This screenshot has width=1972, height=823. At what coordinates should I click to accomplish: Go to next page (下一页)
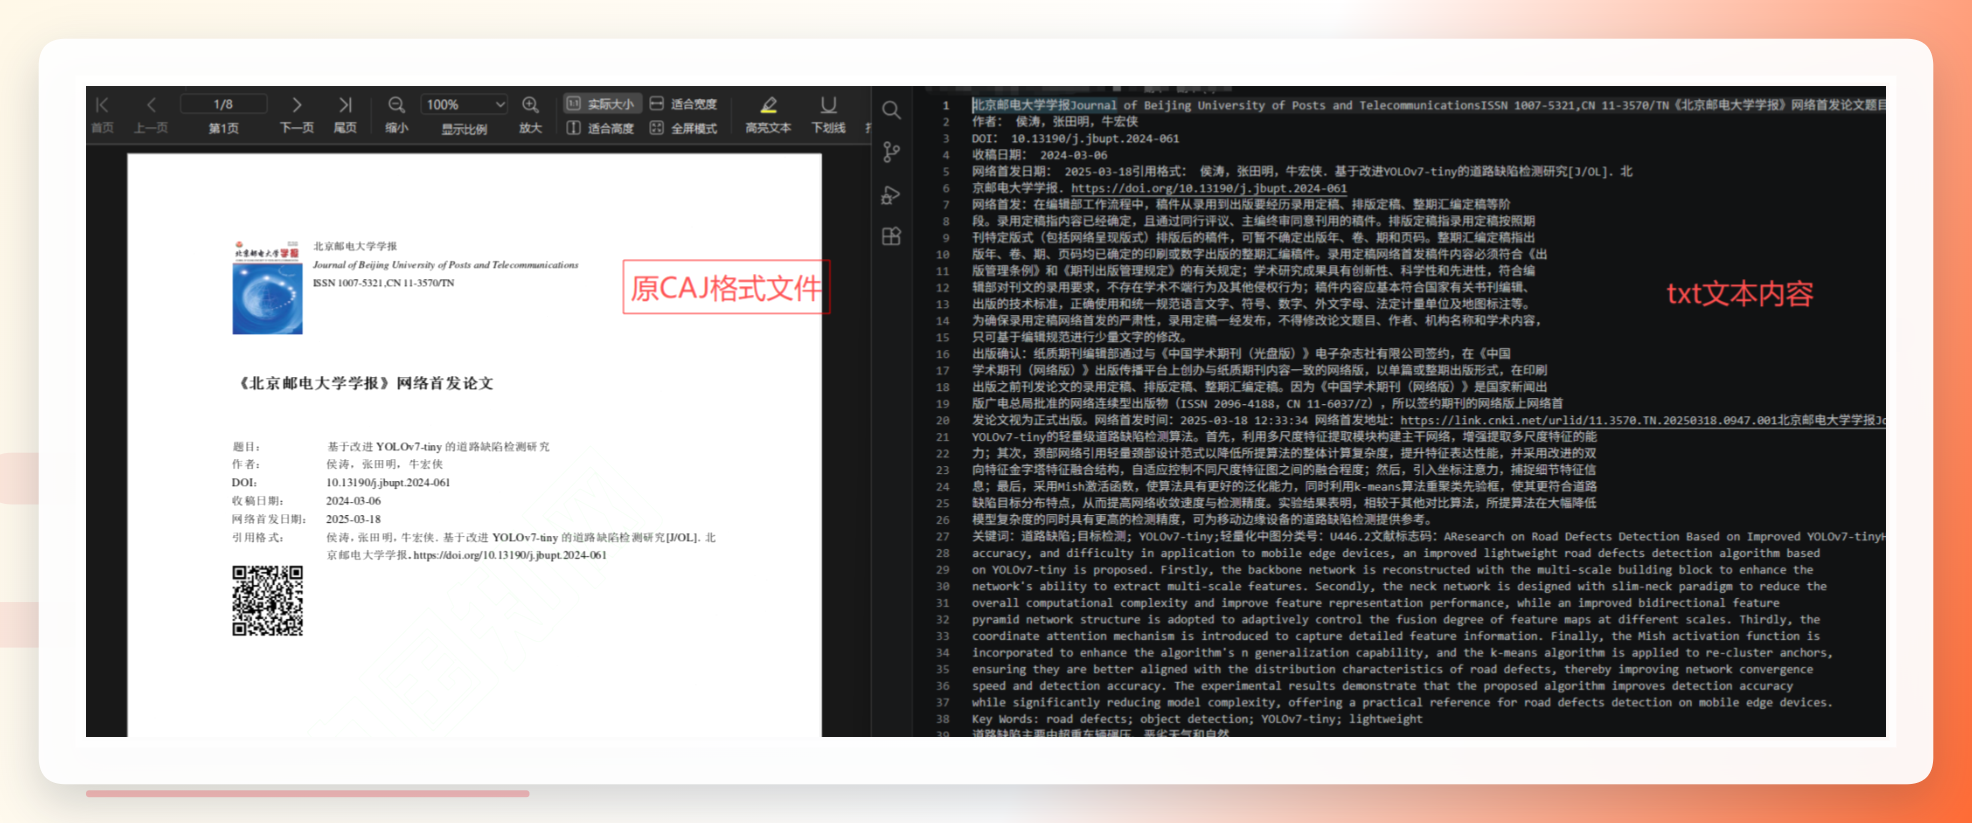pos(297,114)
